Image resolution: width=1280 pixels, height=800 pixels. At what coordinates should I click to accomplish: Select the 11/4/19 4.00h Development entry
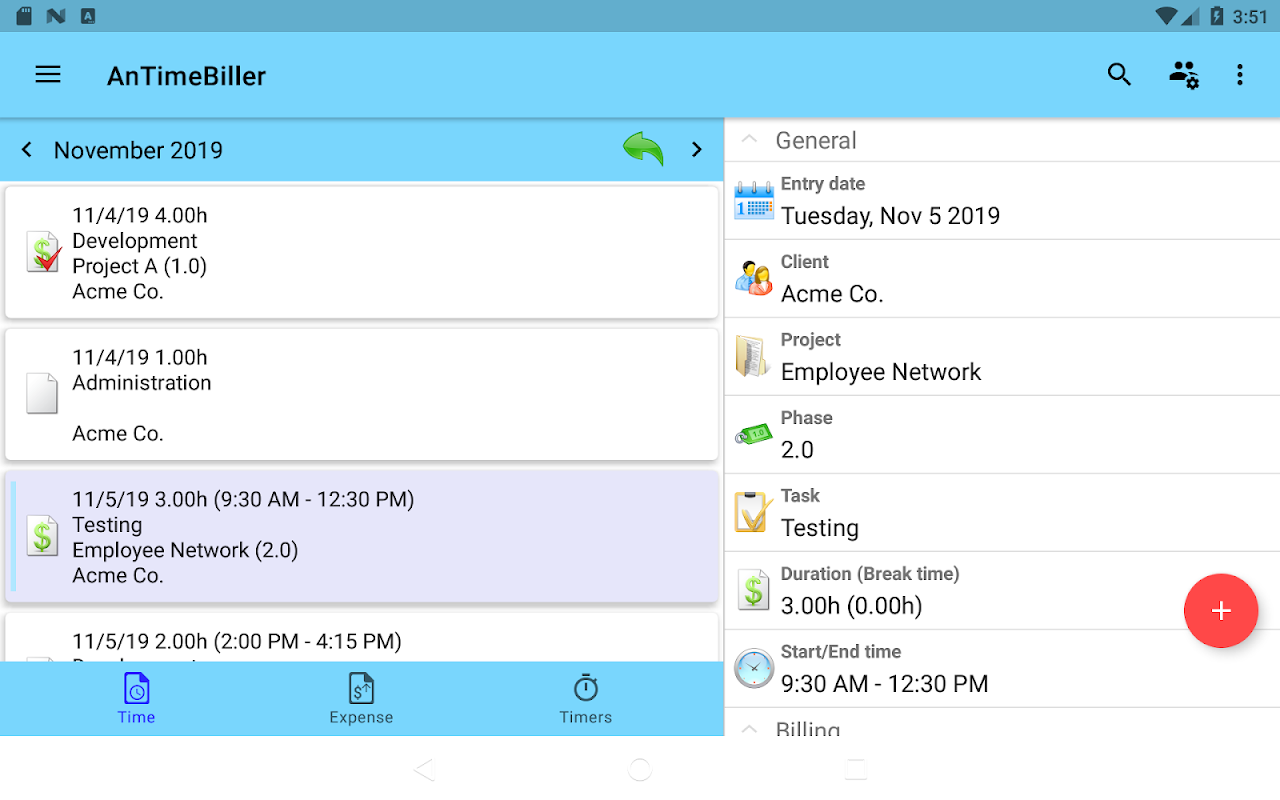362,252
